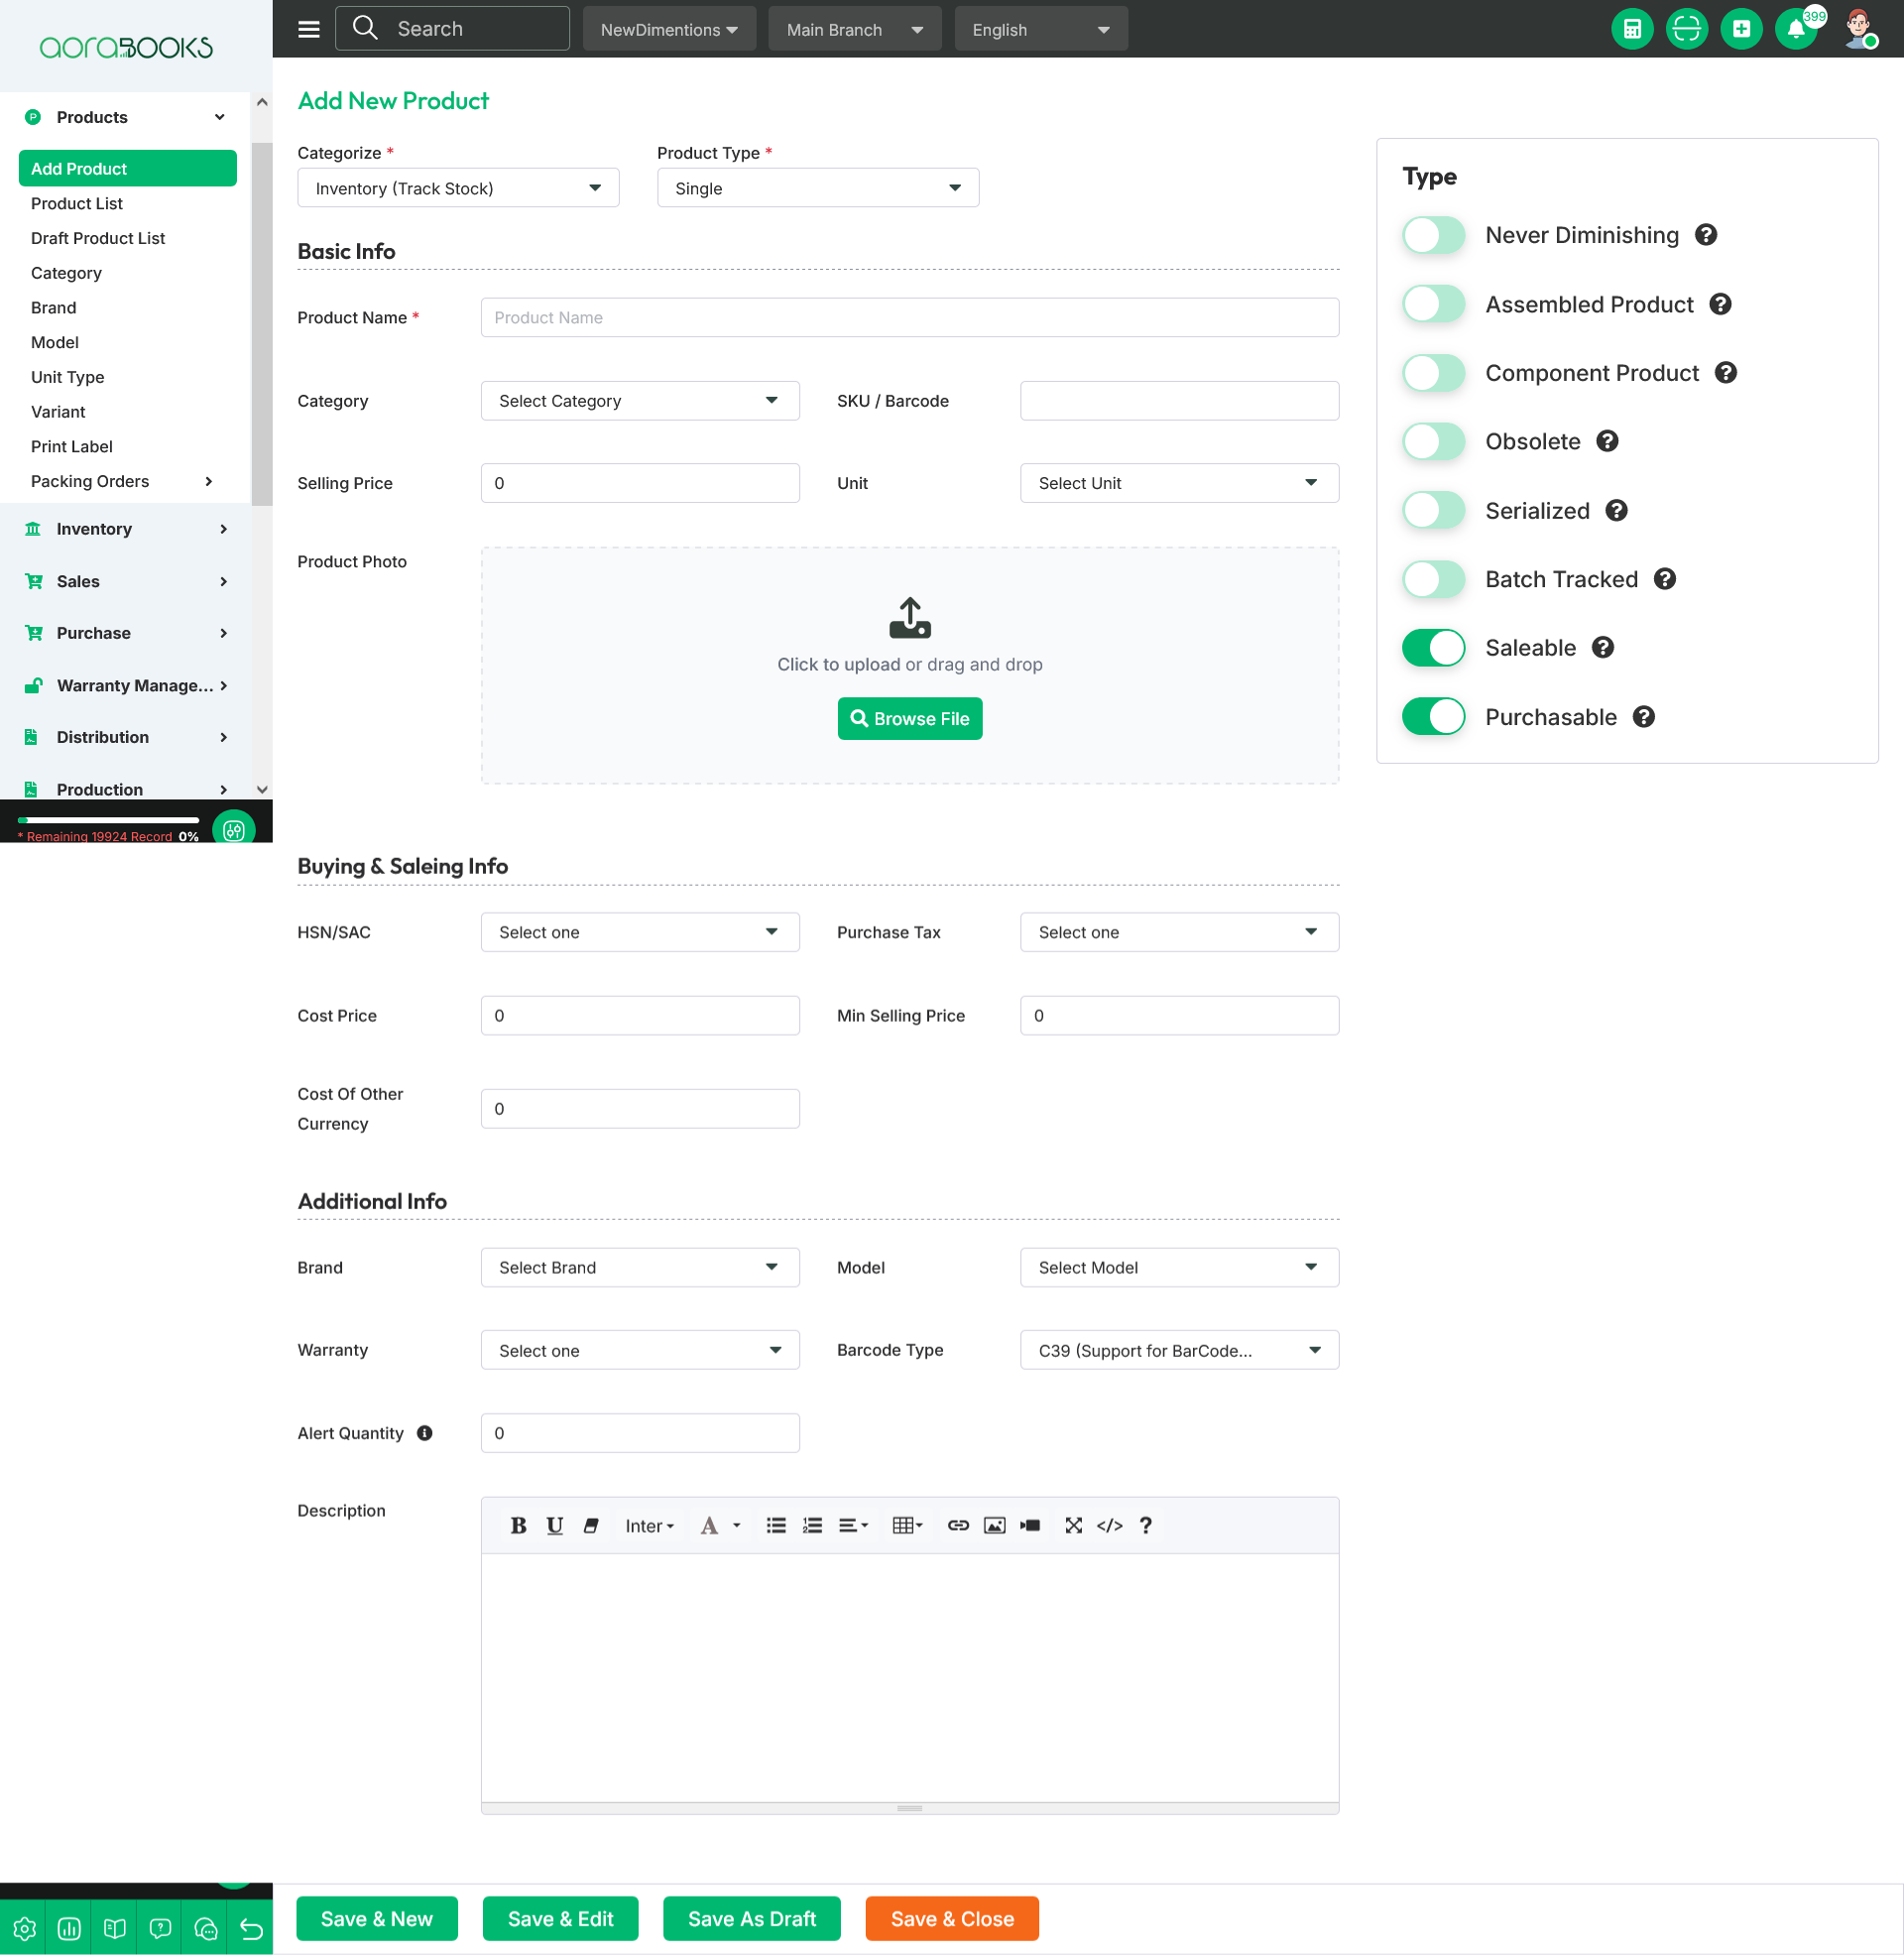Open the font color picker letter A
This screenshot has height=1956, width=1904.
pyautogui.click(x=709, y=1525)
